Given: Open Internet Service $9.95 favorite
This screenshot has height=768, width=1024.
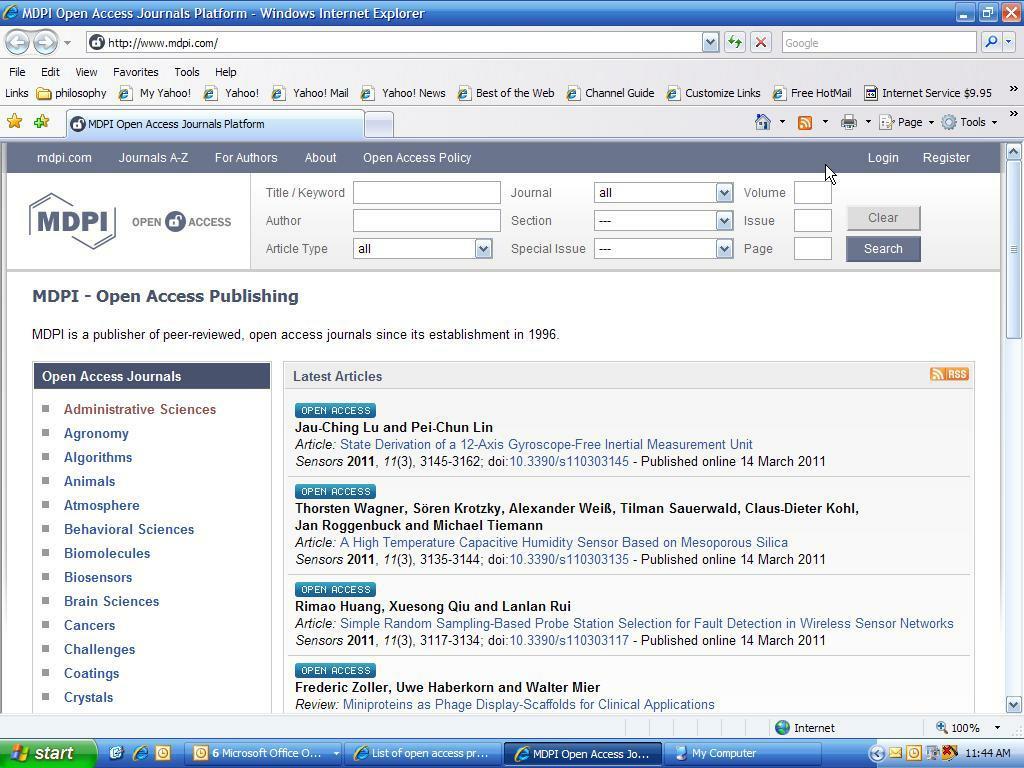Looking at the screenshot, I should coord(928,93).
